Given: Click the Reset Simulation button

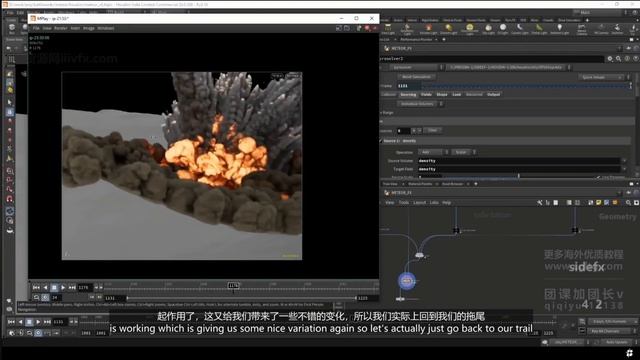Looking at the screenshot, I should 416,77.
